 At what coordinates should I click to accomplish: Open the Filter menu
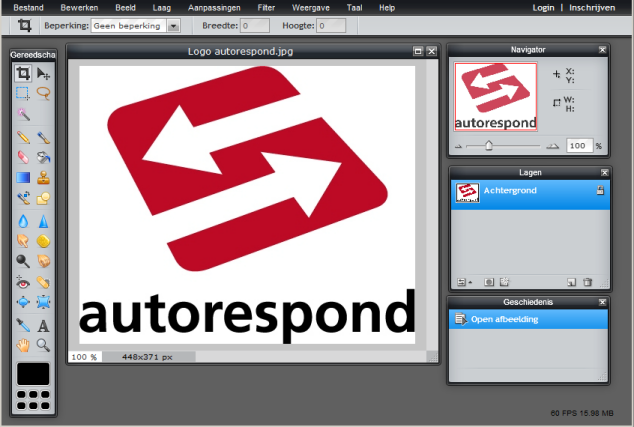[266, 8]
